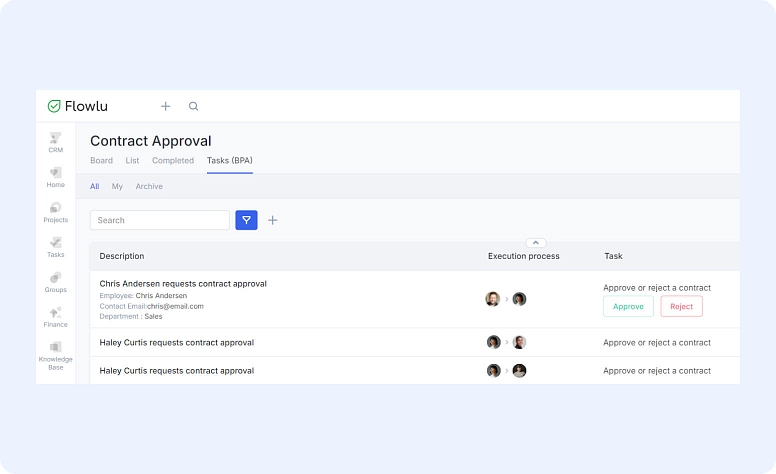Open Groups from the sidebar
The image size is (776, 474).
55,282
